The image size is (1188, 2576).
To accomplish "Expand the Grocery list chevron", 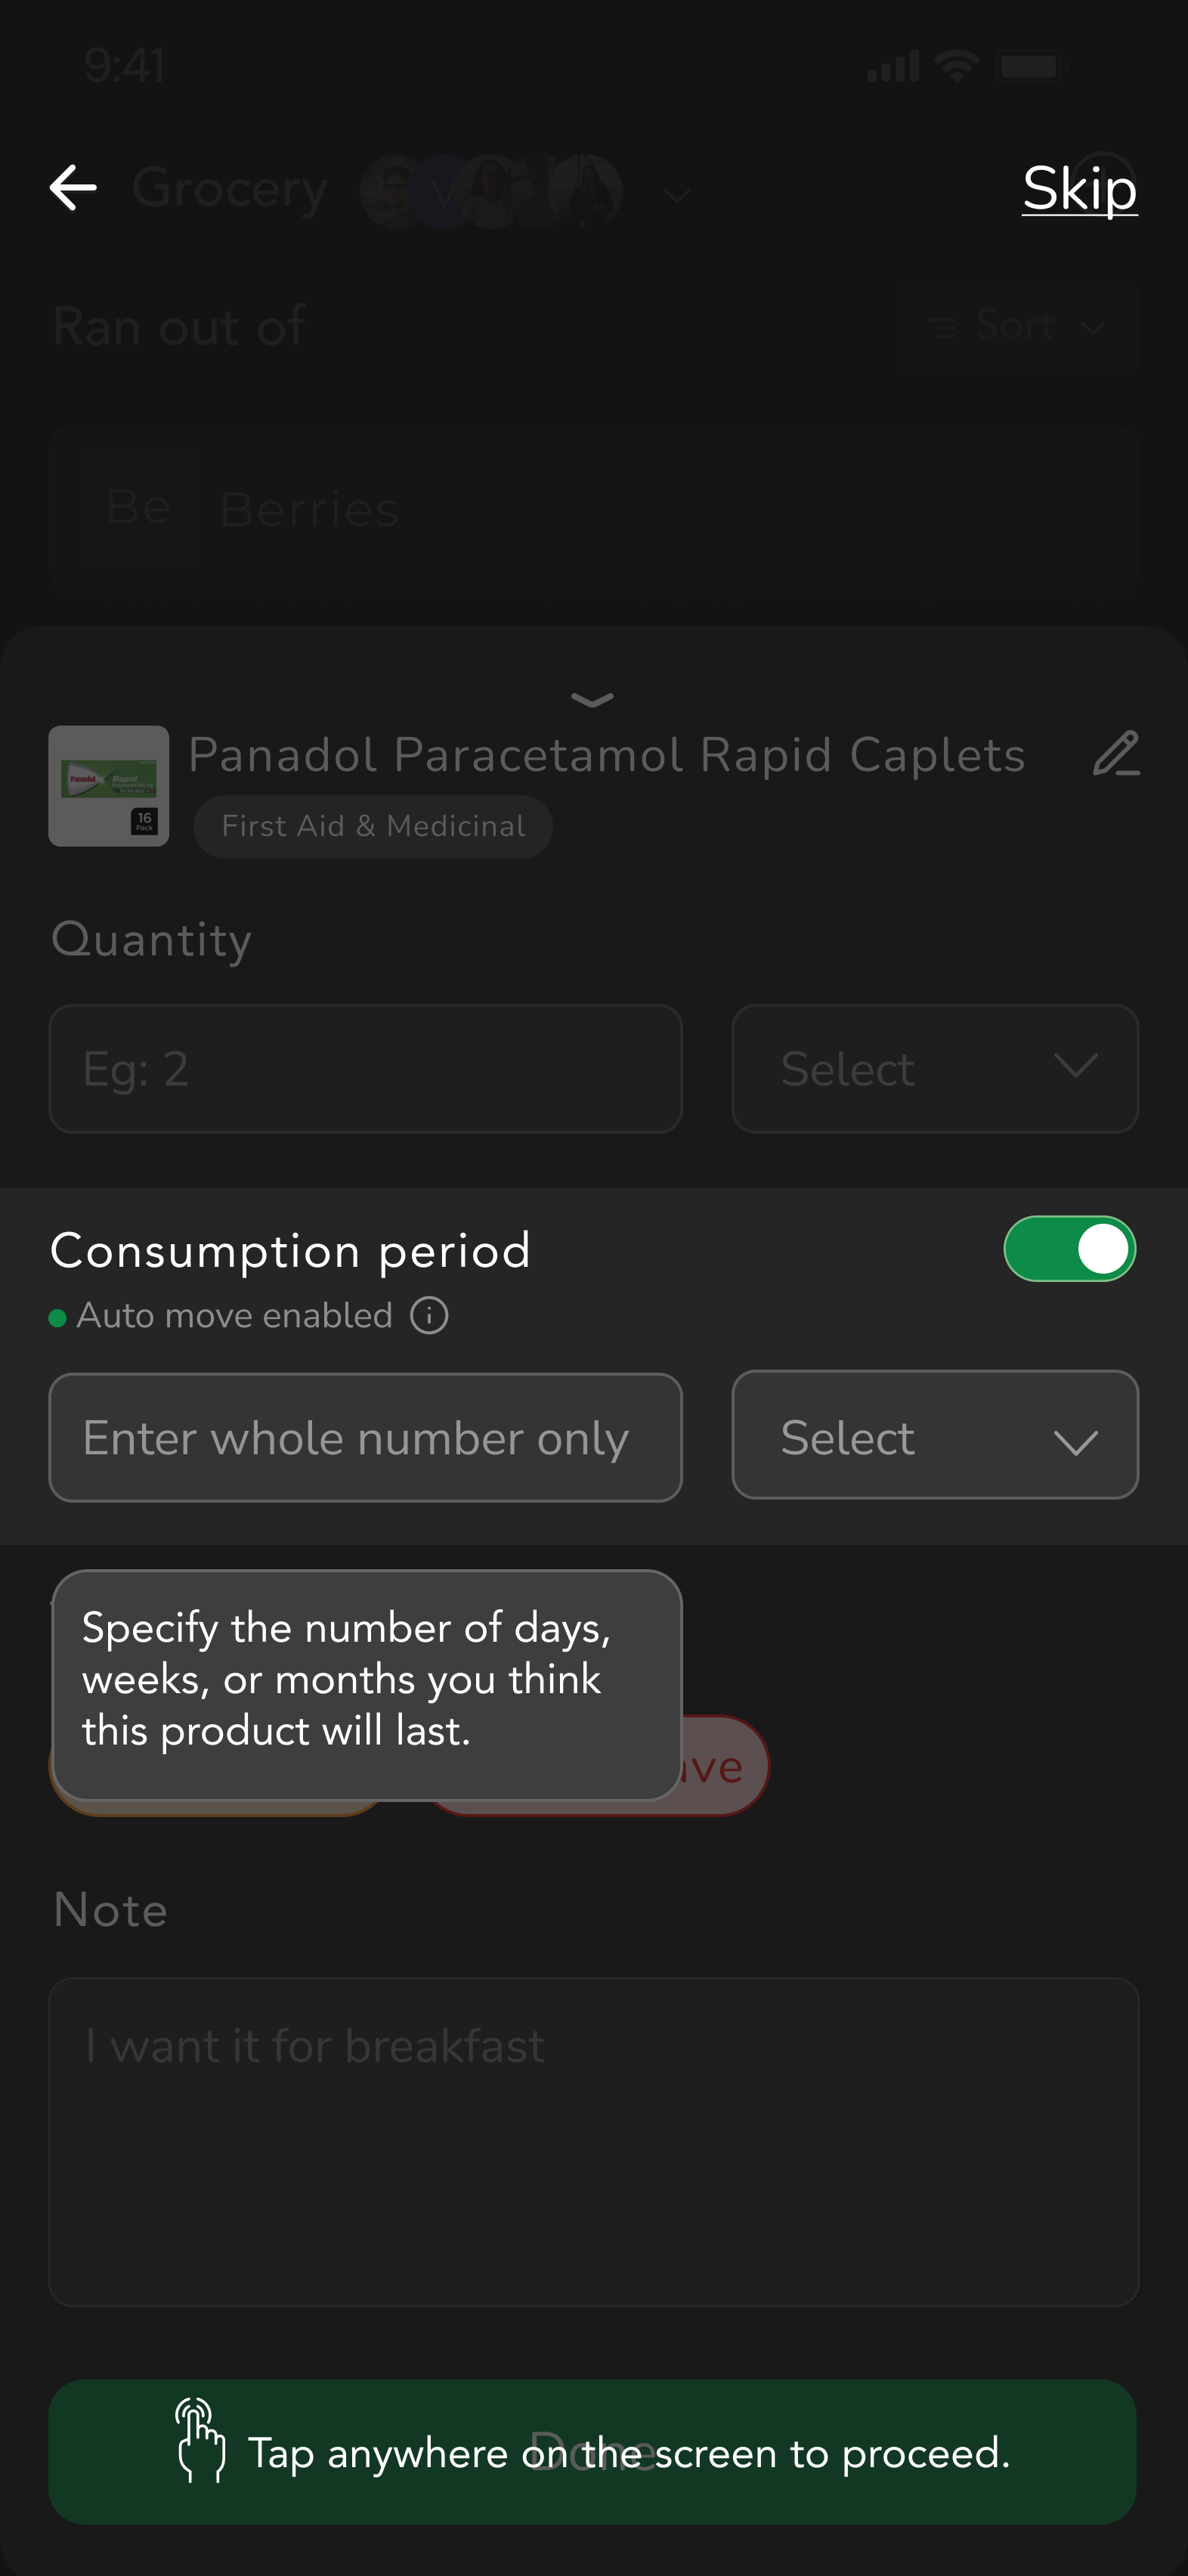I will pyautogui.click(x=677, y=194).
